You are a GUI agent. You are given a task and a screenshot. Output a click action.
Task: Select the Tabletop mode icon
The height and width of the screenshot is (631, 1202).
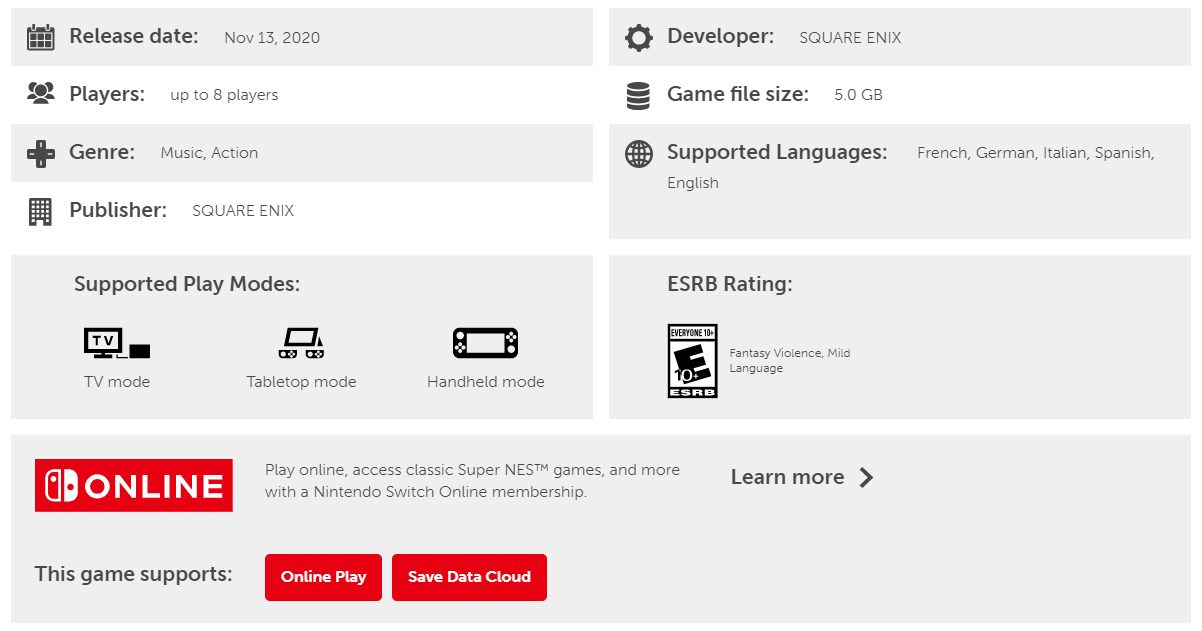pos(301,343)
